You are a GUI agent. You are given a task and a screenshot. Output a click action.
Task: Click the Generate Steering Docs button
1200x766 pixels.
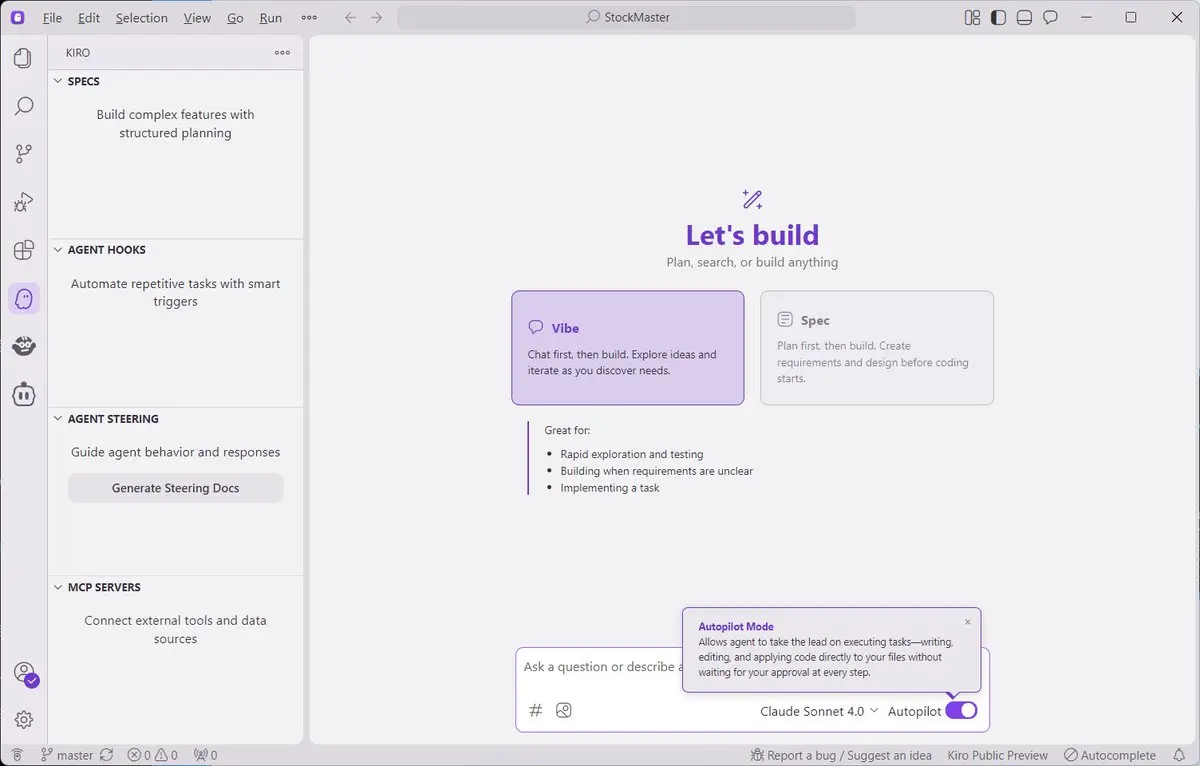175,488
